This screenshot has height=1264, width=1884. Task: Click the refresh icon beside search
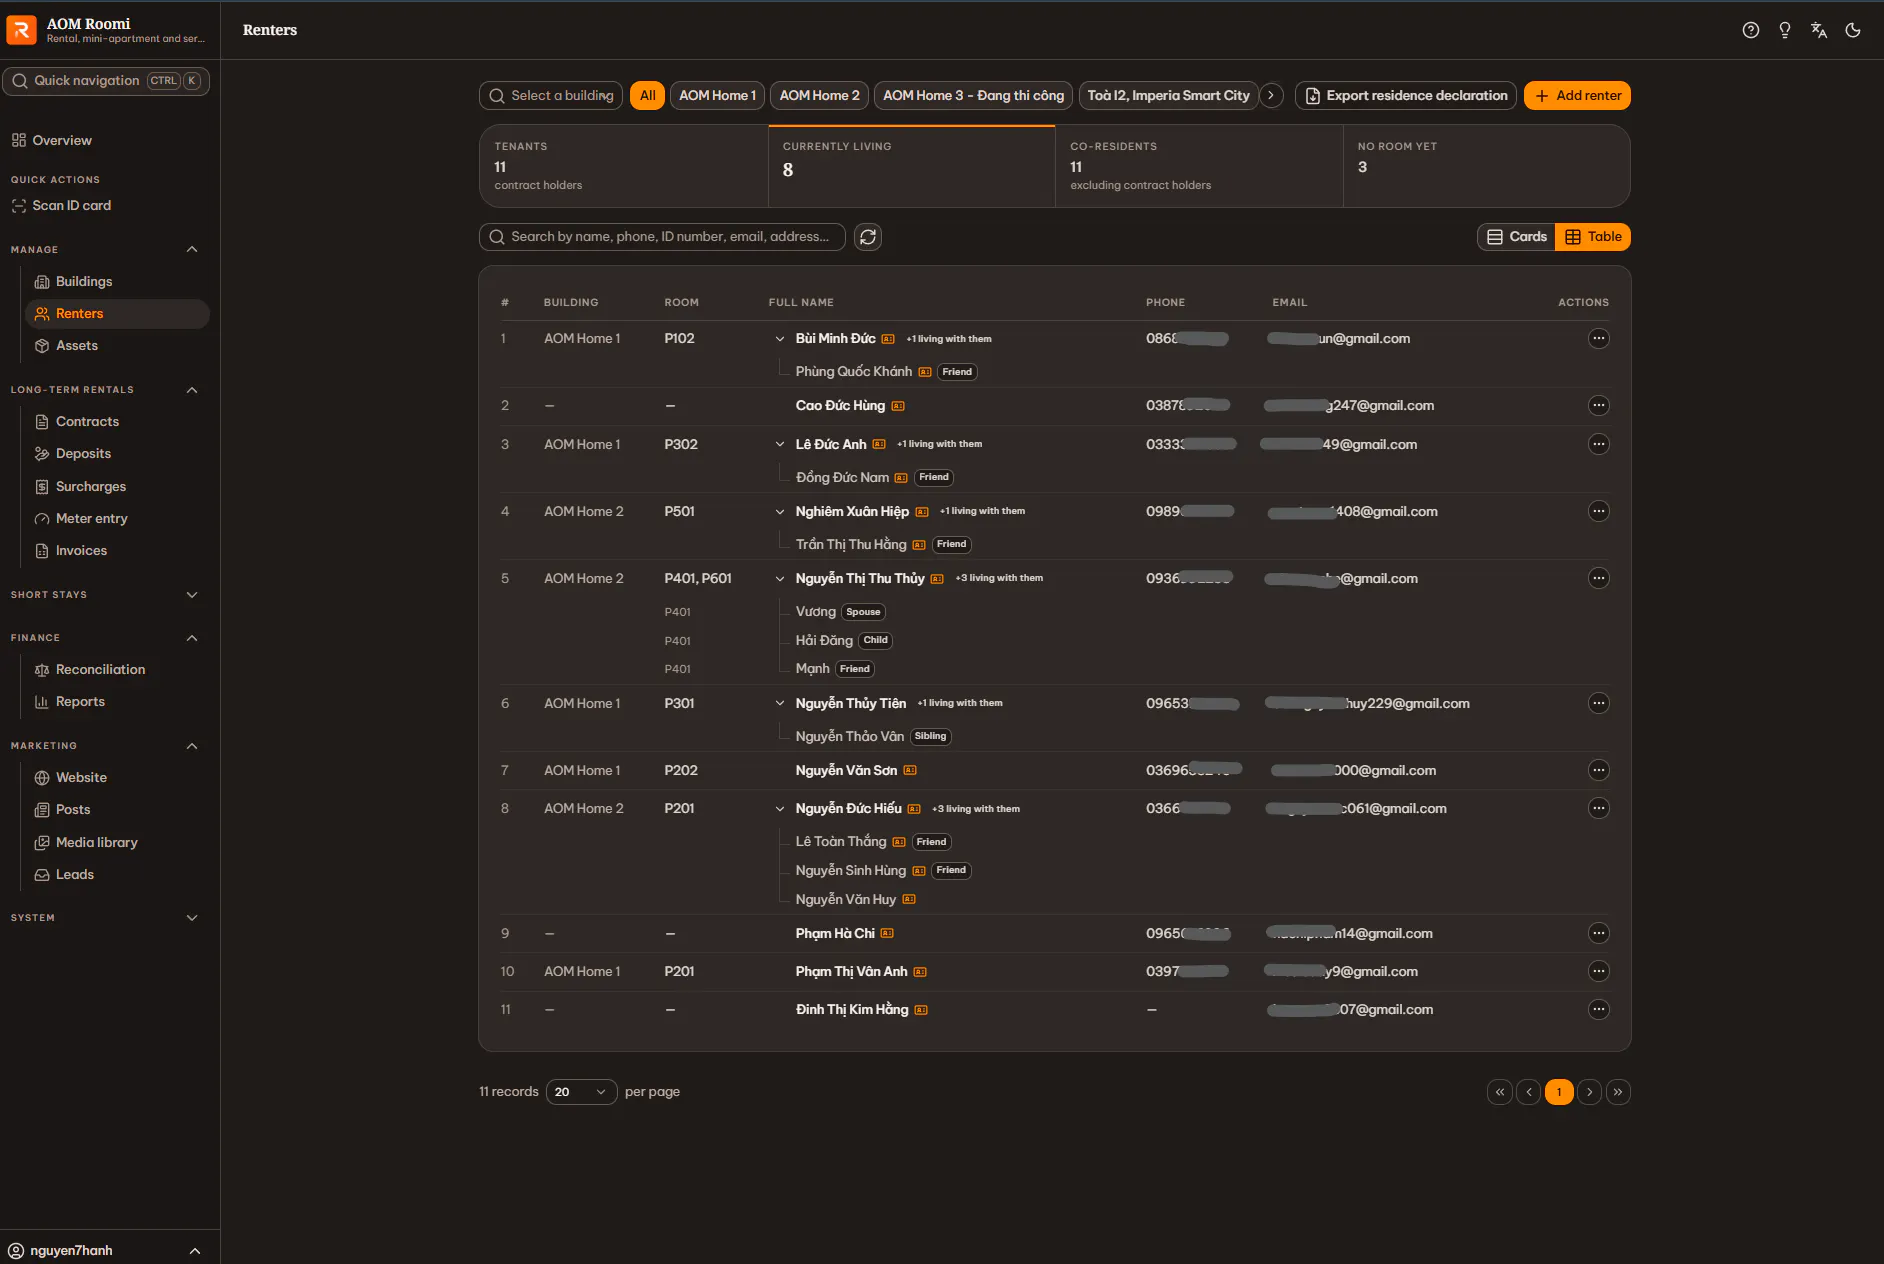pos(868,237)
